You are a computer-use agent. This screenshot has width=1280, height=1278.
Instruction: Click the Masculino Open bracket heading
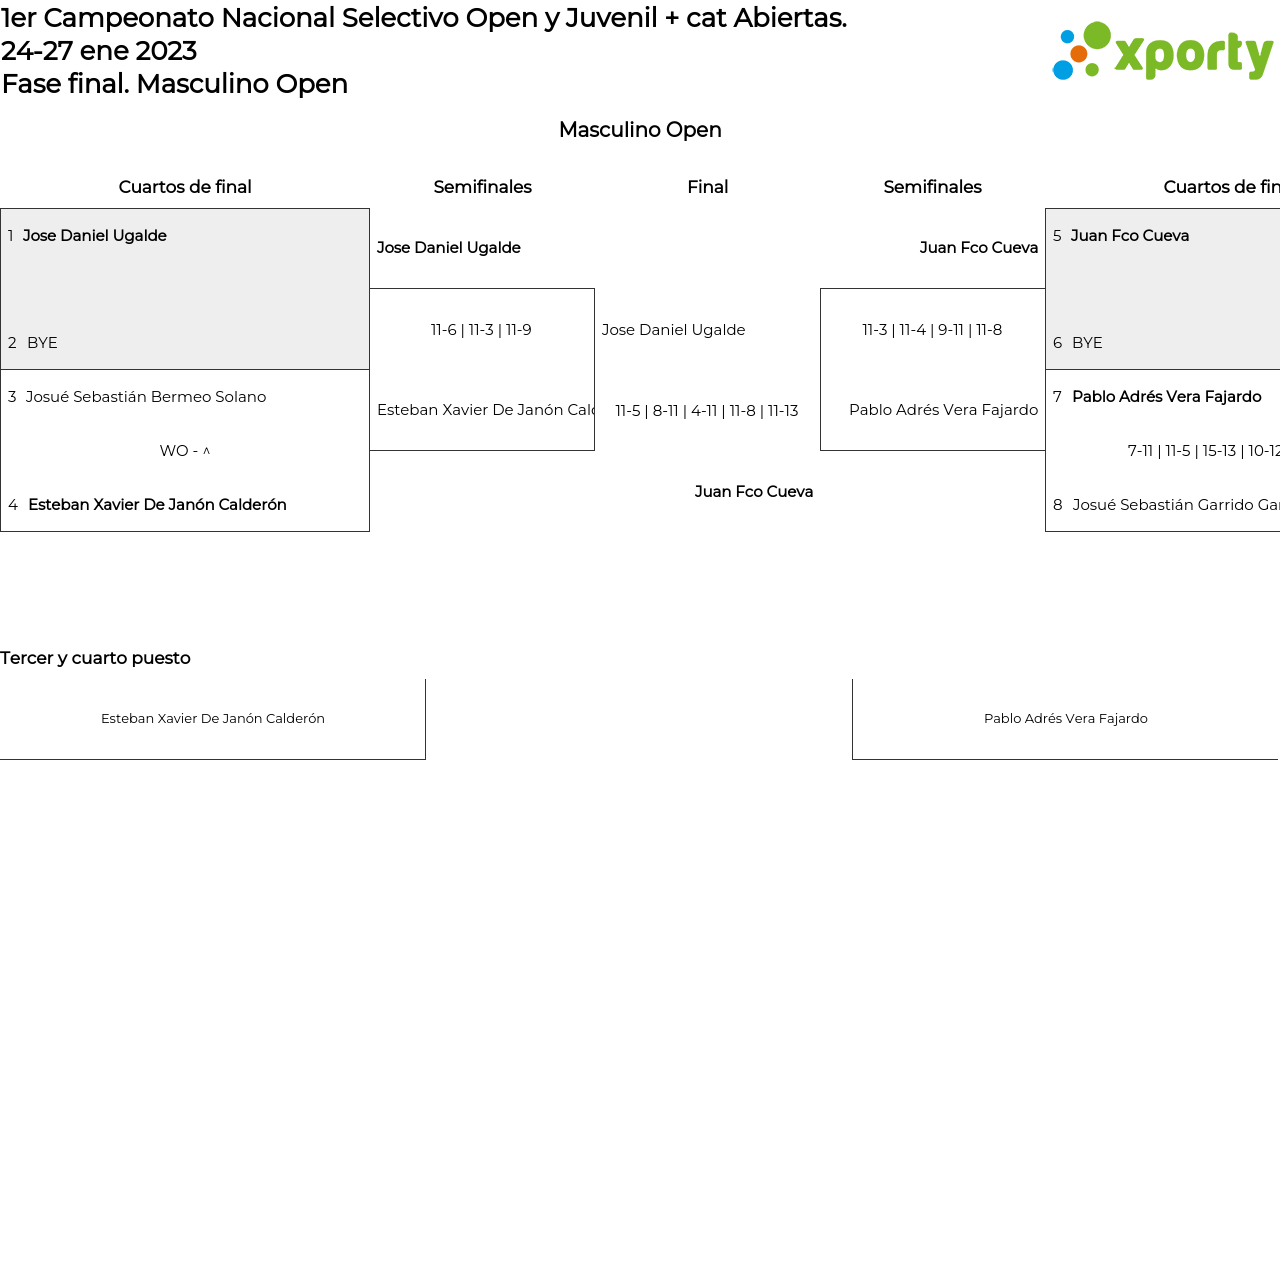640,130
